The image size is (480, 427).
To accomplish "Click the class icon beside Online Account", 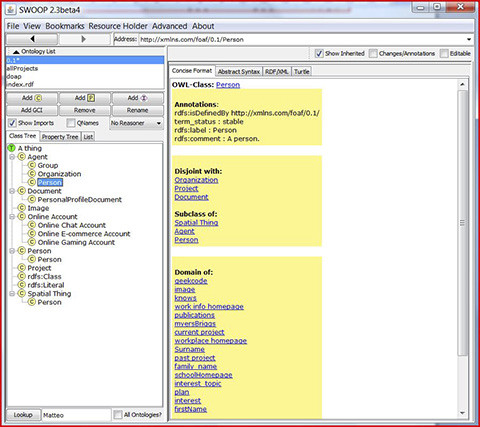I will [x=22, y=216].
